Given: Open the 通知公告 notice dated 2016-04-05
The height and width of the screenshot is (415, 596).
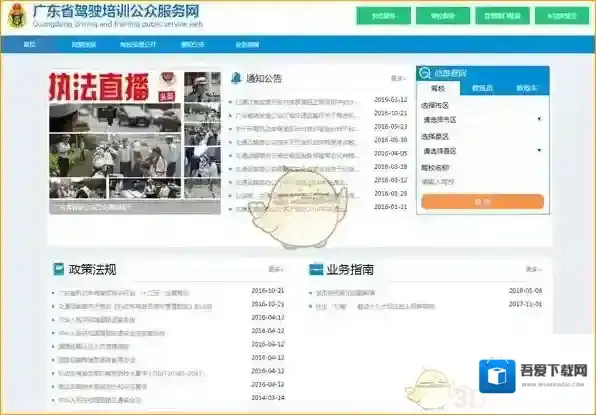Looking at the screenshot, I should (297, 155).
